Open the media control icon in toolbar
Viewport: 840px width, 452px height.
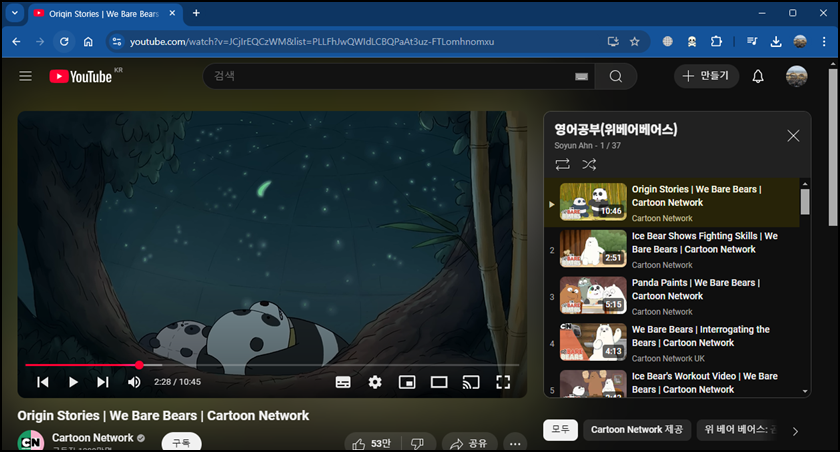[752, 42]
